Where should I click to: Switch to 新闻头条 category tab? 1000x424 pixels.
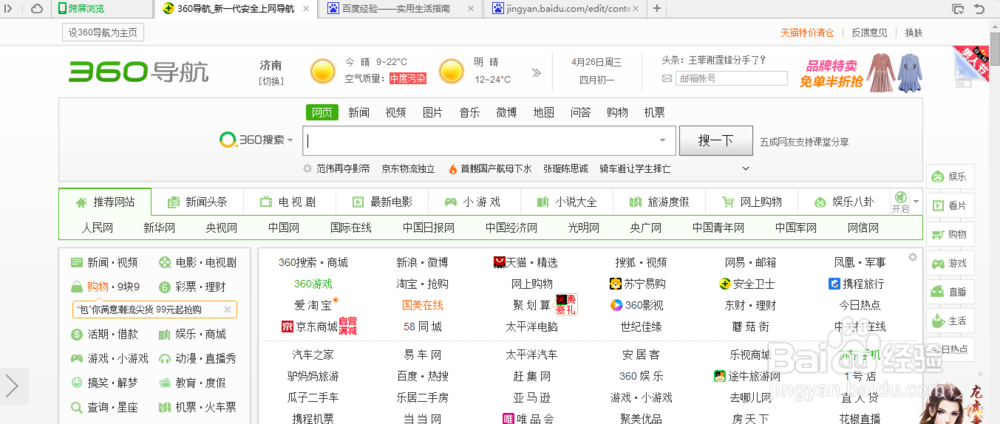[x=198, y=202]
